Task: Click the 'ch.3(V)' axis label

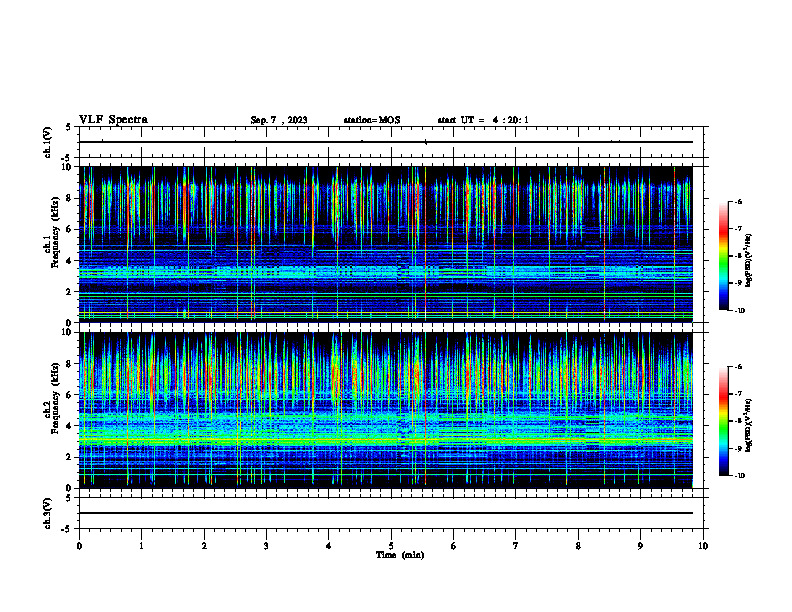Action: [x=48, y=513]
